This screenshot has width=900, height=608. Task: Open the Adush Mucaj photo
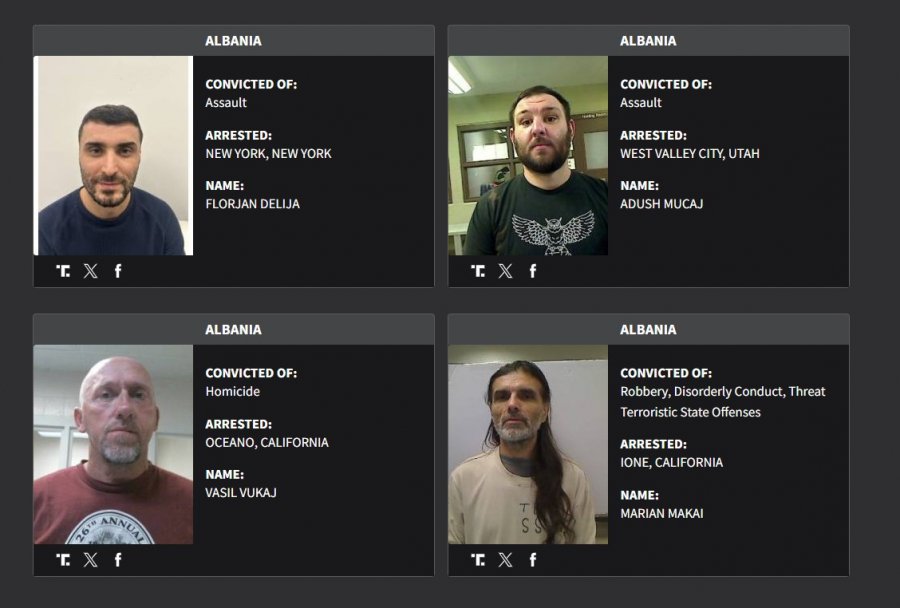(528, 156)
